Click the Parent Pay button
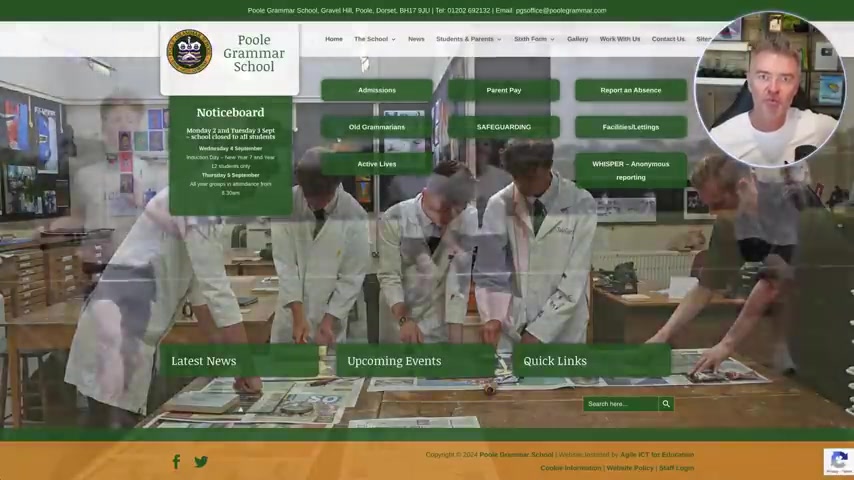Viewport: 854px width, 480px height. pos(504,90)
